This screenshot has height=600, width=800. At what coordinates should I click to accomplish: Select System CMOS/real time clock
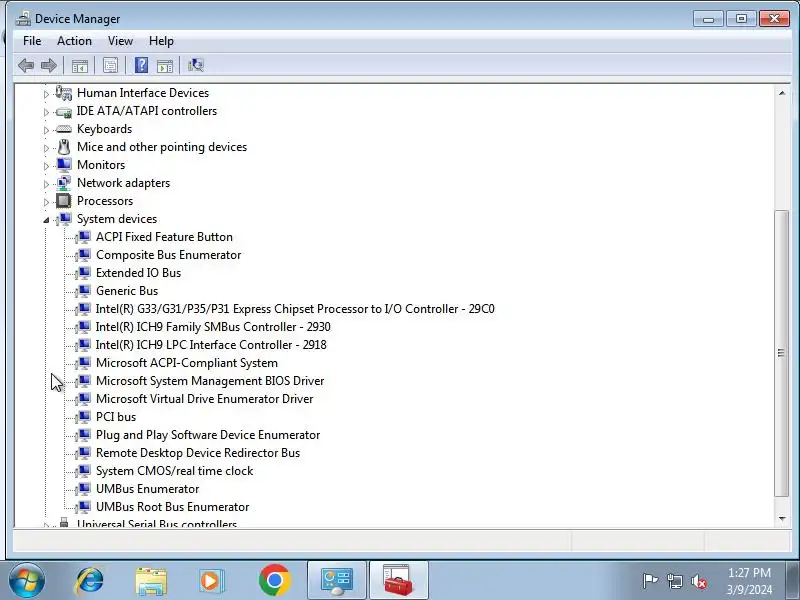[174, 471]
